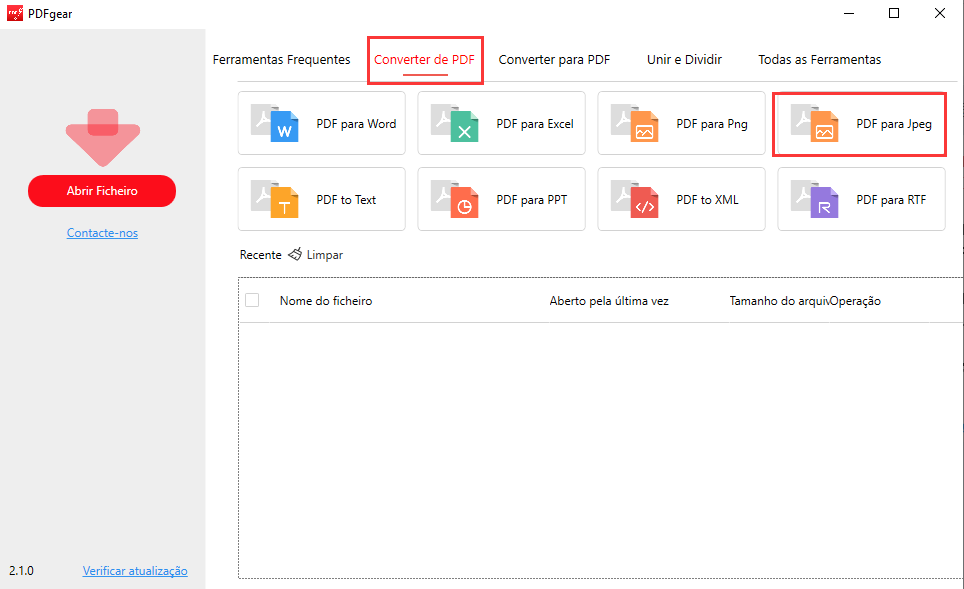The image size is (964, 589).
Task: Open the Contacte-nos link
Action: tap(102, 232)
